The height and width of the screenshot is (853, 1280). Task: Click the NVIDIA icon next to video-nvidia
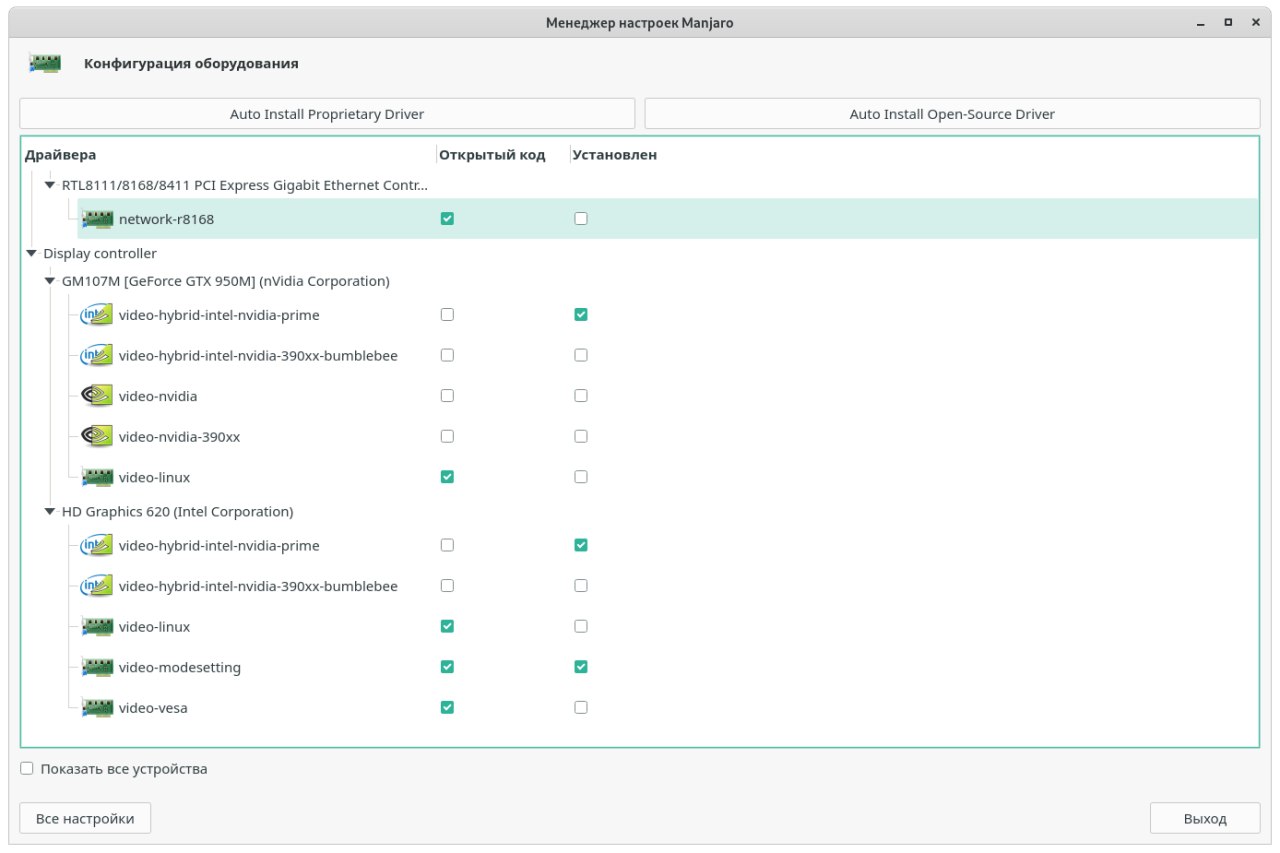click(97, 396)
